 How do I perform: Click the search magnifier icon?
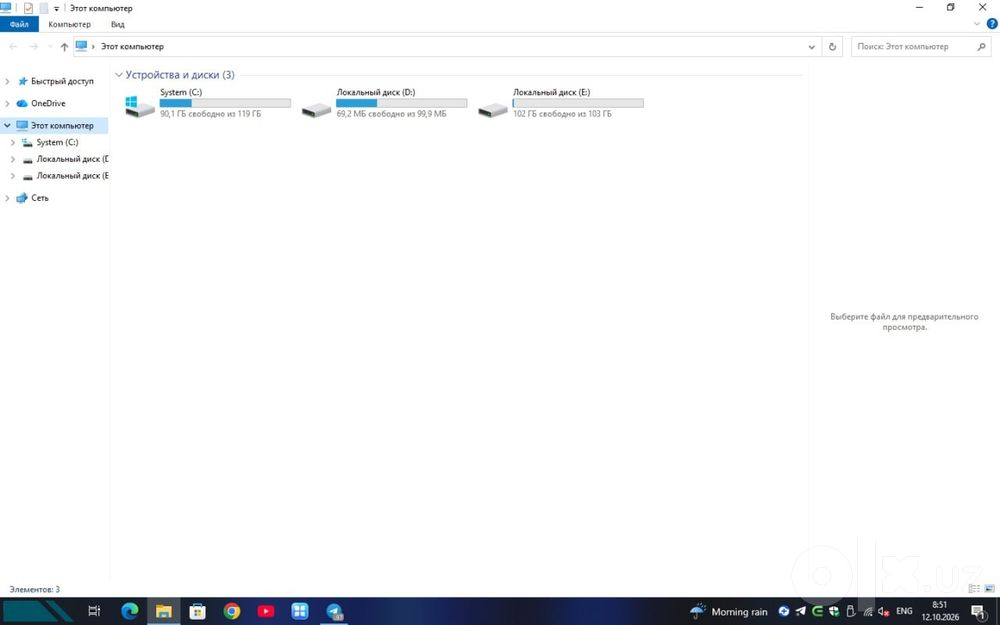coord(982,47)
